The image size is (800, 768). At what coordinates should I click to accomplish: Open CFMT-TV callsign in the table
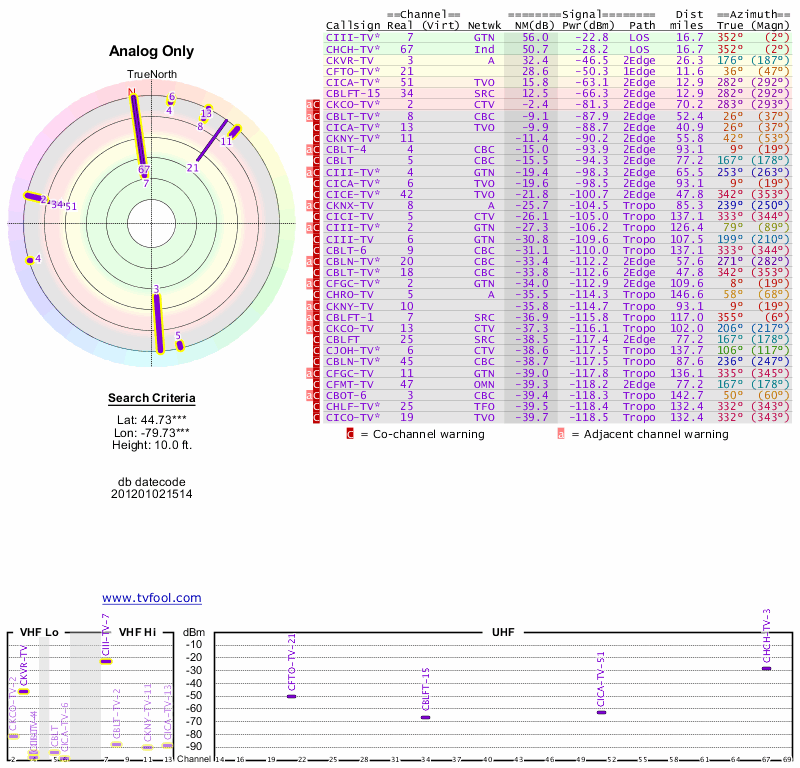[x=349, y=384]
